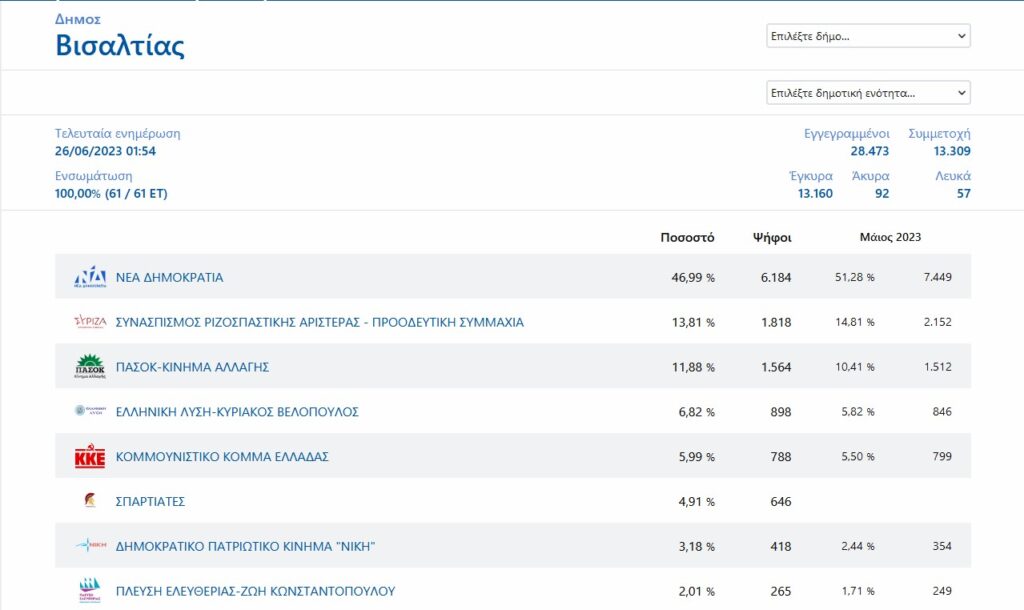Click the red KKE party logo

pyautogui.click(x=90, y=457)
